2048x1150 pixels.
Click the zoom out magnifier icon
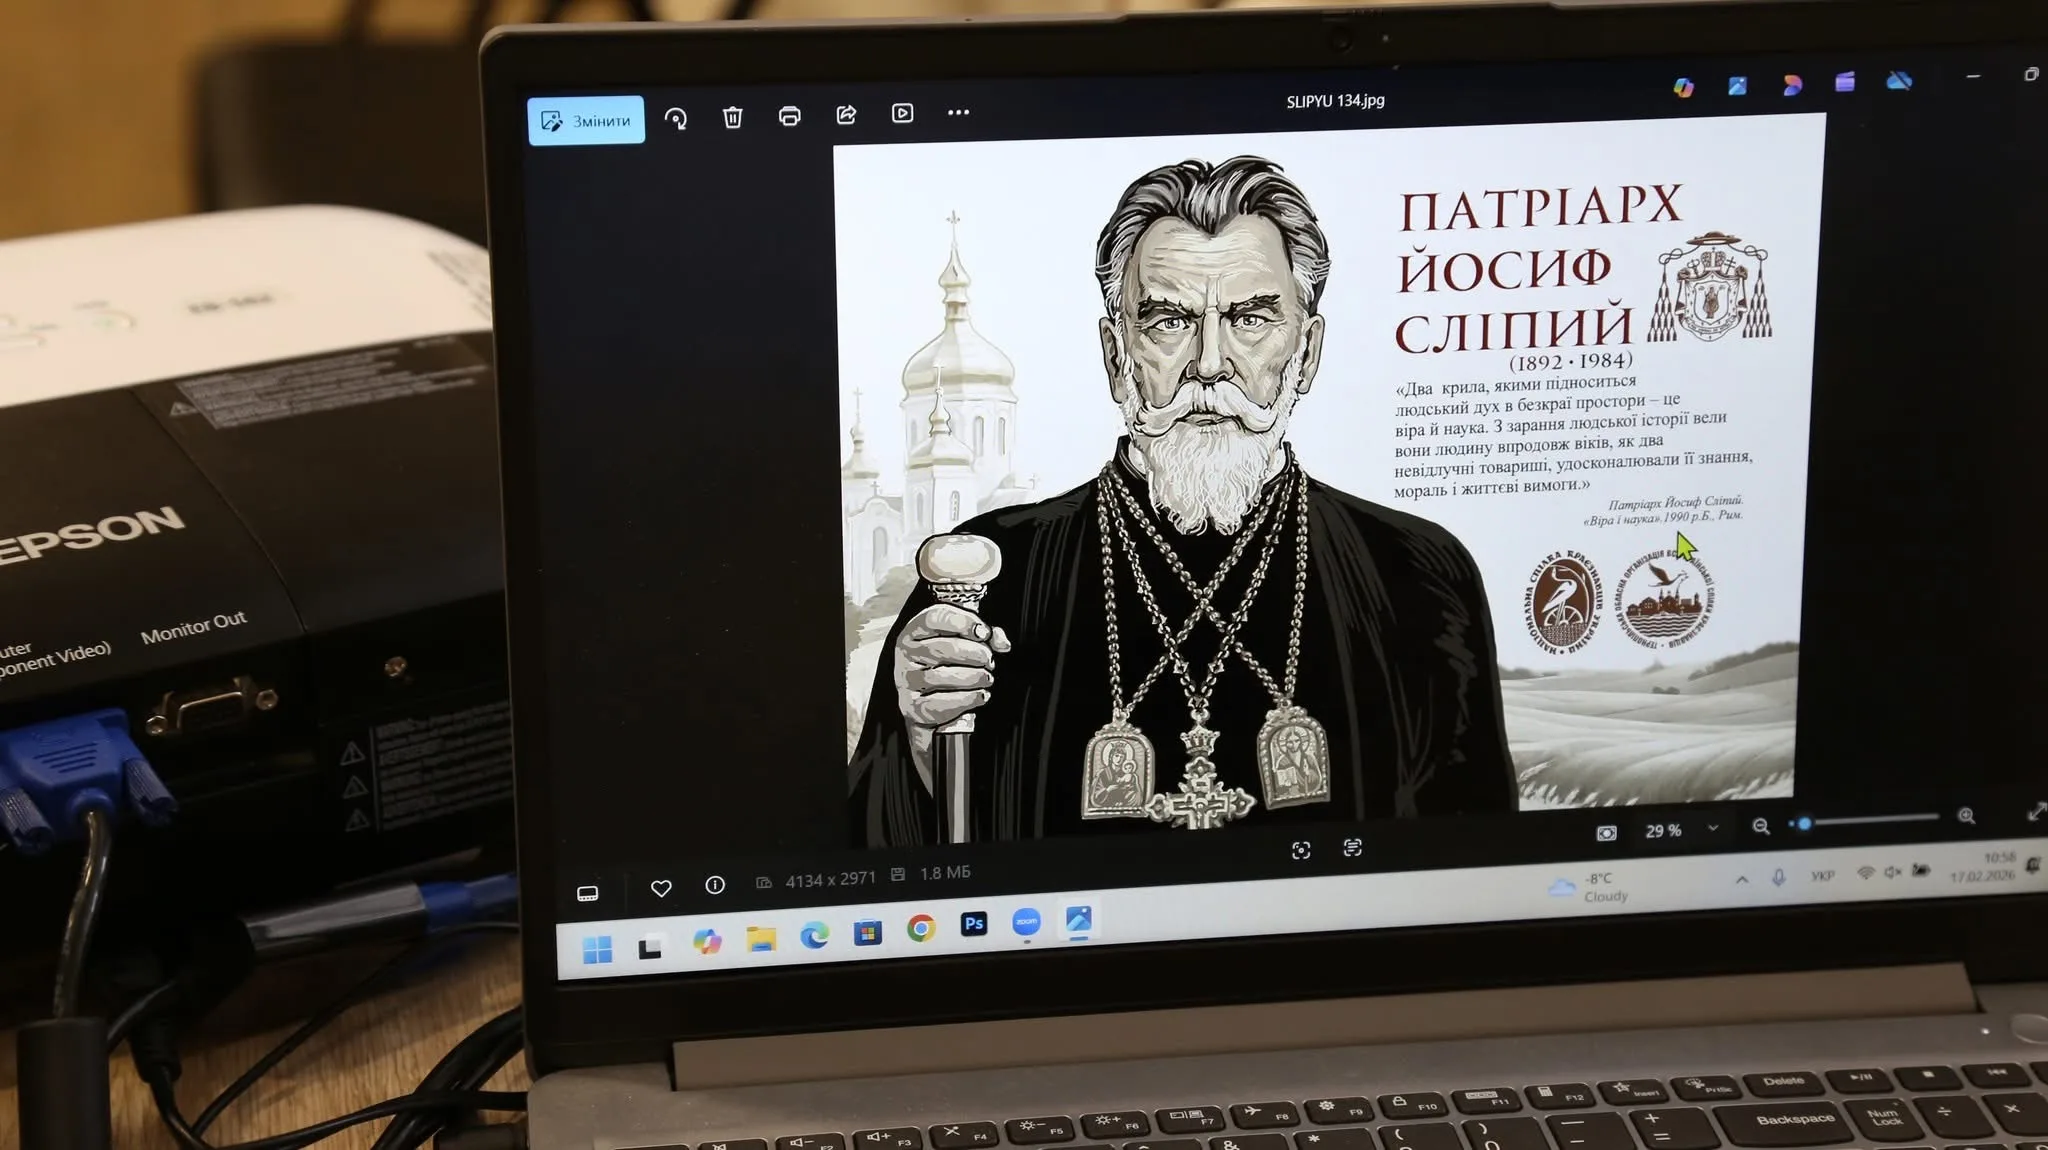click(x=1761, y=826)
